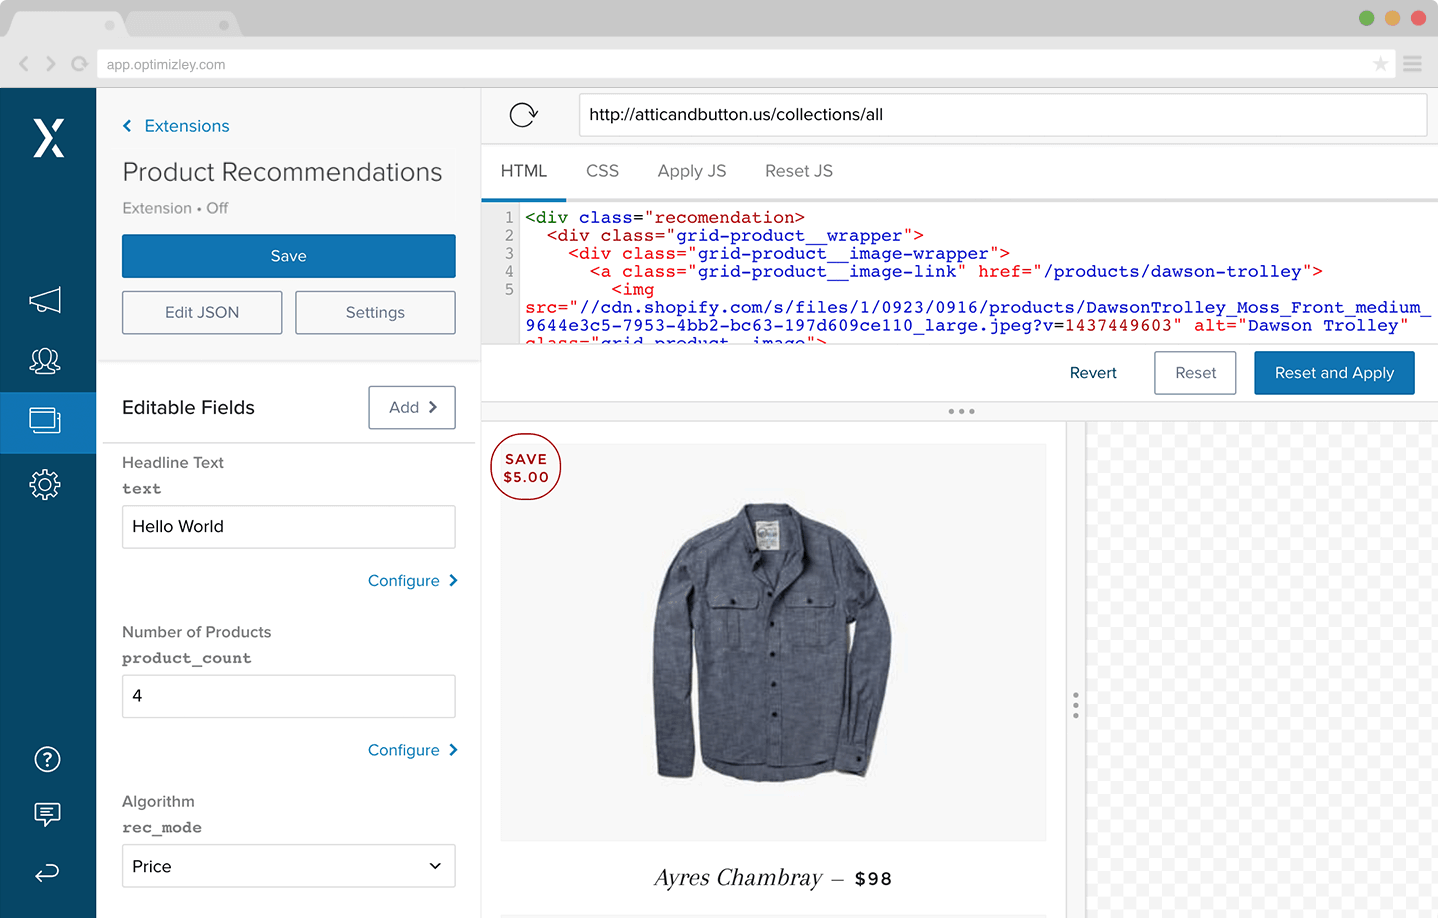1438x918 pixels.
Task: Bookmark page with the star icon
Action: 1380,64
